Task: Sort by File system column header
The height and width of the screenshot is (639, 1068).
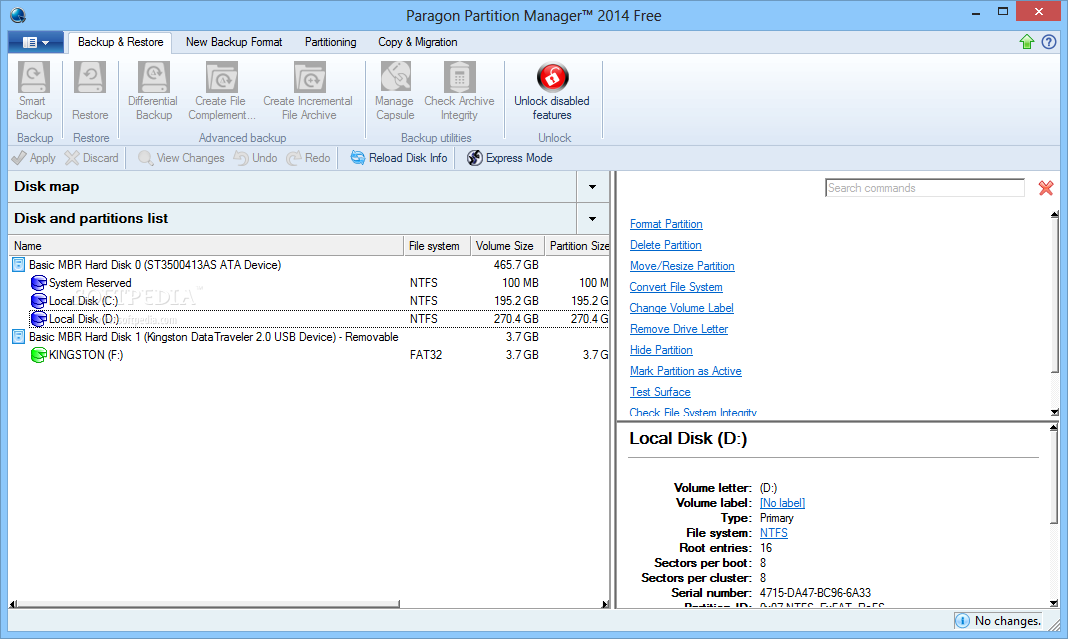Action: 437,246
